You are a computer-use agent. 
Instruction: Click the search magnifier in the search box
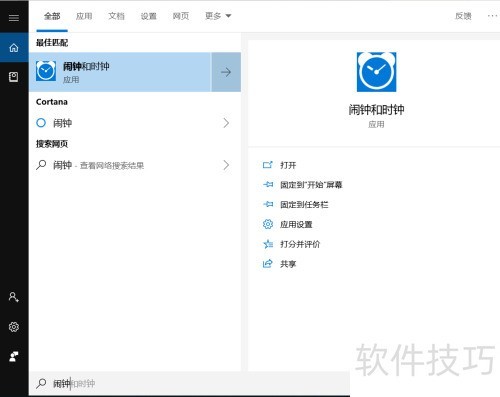(41, 383)
